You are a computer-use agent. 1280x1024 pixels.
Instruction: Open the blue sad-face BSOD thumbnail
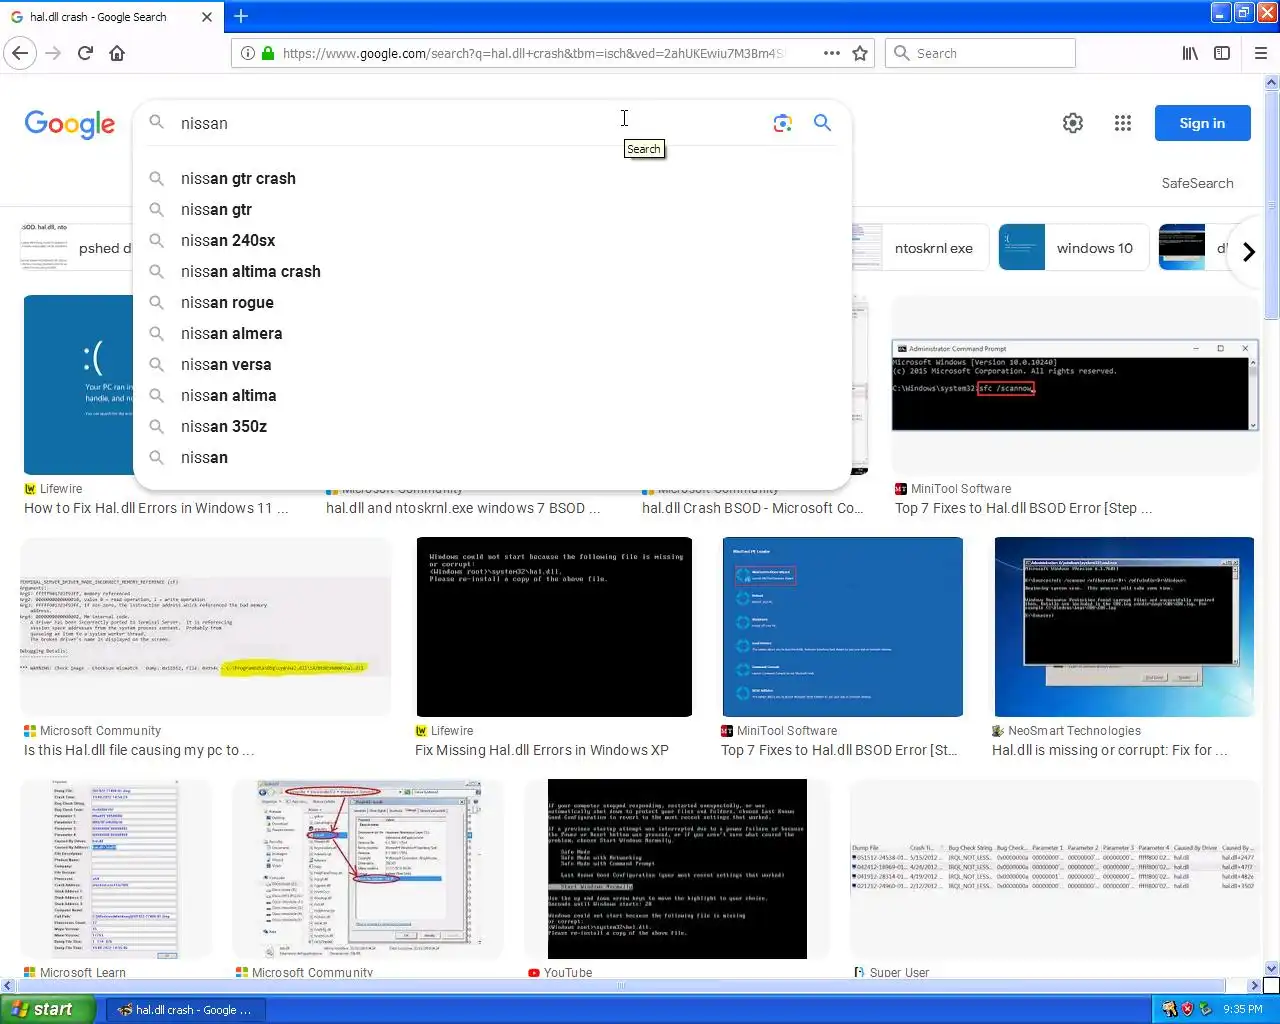click(x=78, y=385)
